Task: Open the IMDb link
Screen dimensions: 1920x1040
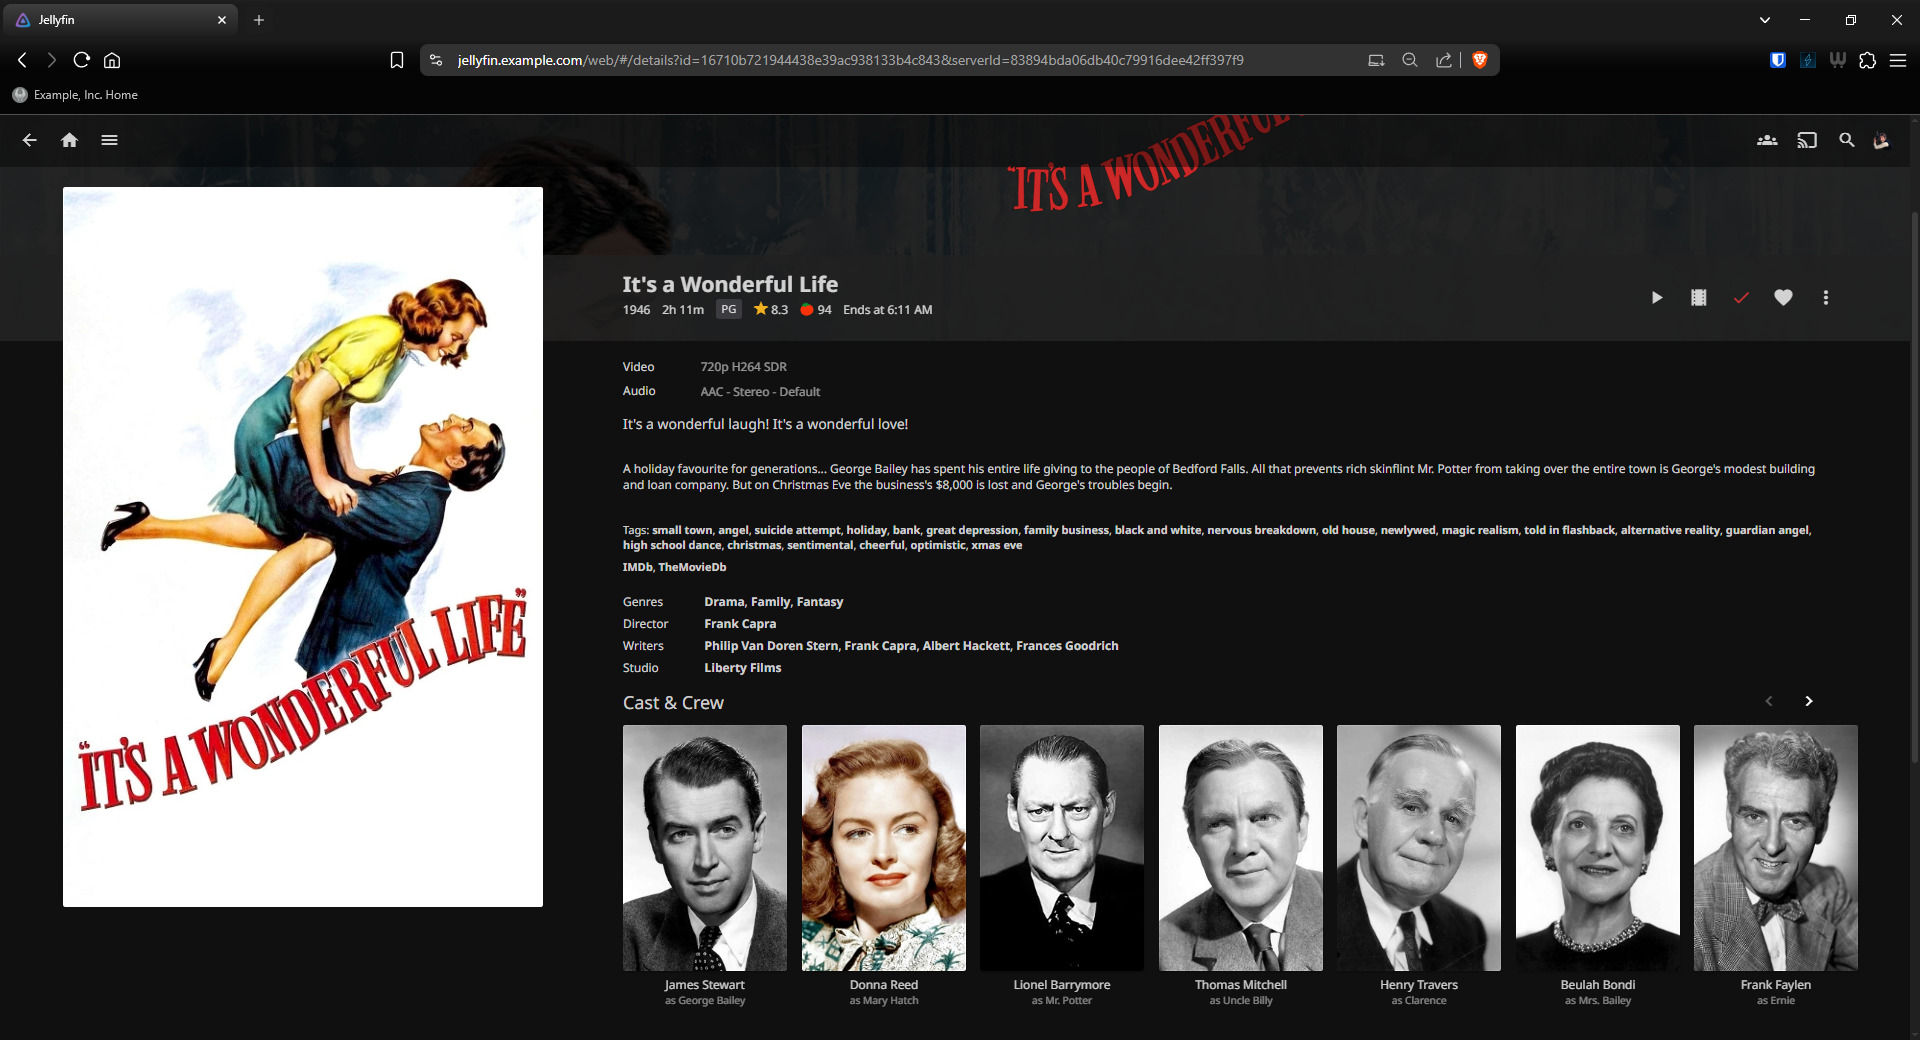Action: (637, 567)
